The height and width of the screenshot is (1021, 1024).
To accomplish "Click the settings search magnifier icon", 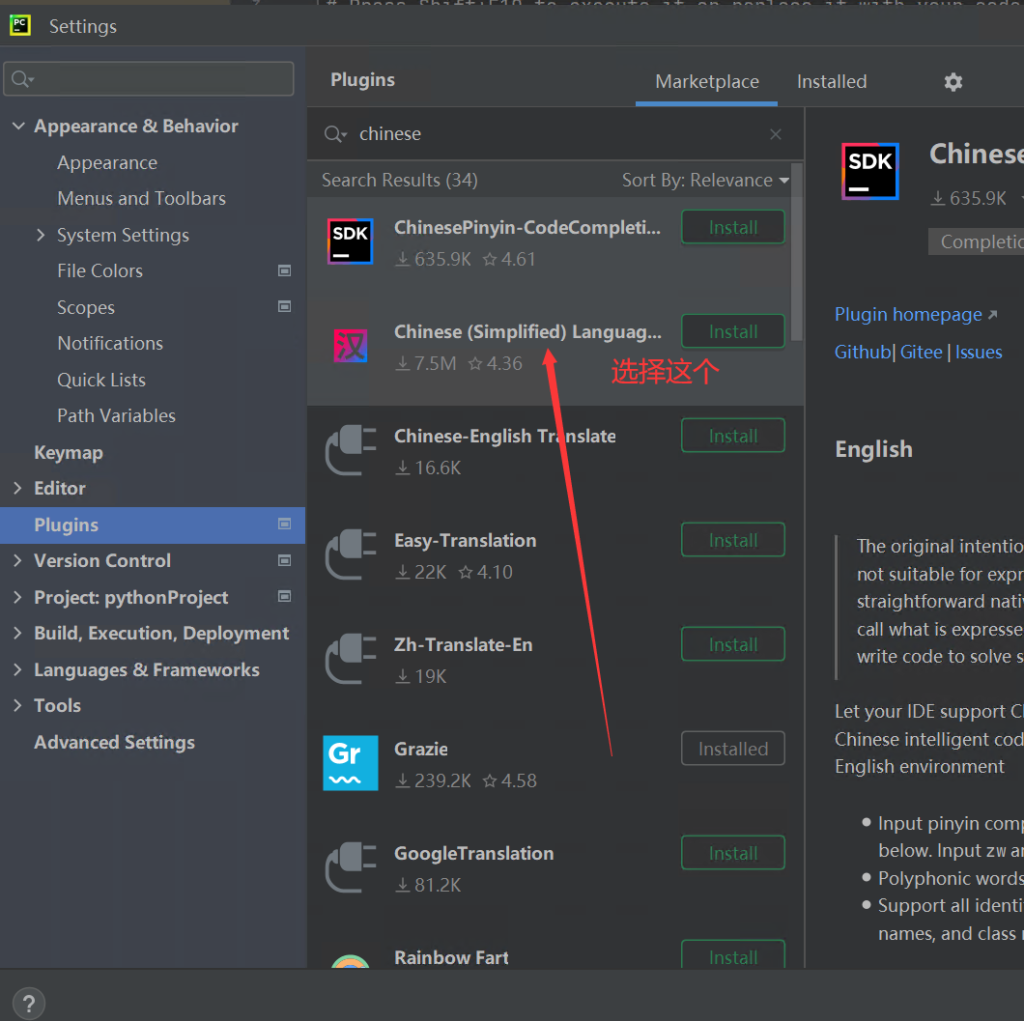I will tap(22, 79).
